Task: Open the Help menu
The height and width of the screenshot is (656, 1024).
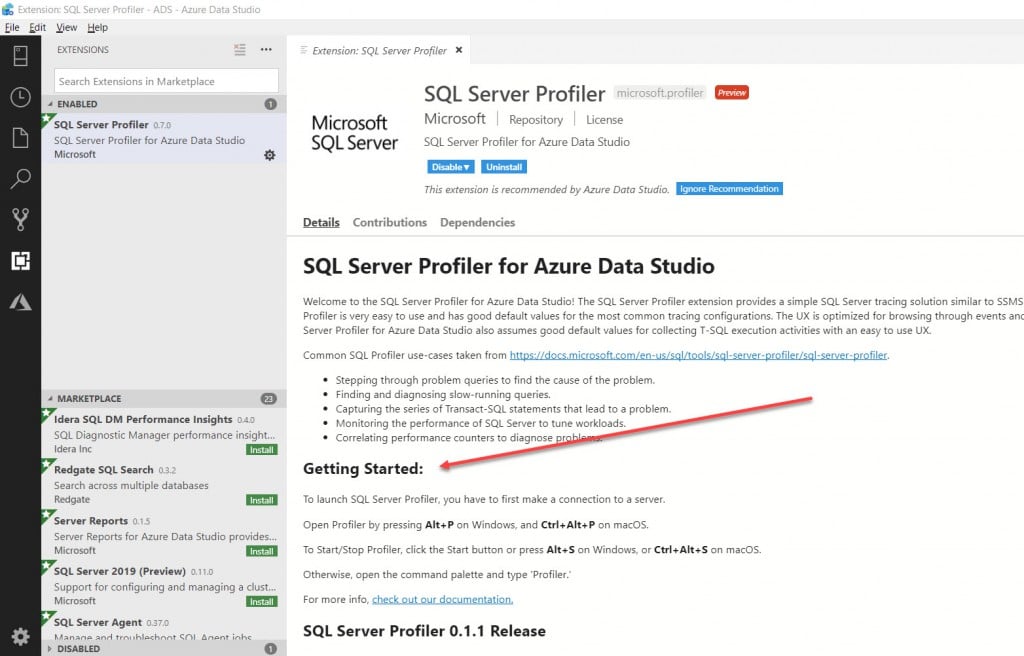Action: click(x=97, y=27)
